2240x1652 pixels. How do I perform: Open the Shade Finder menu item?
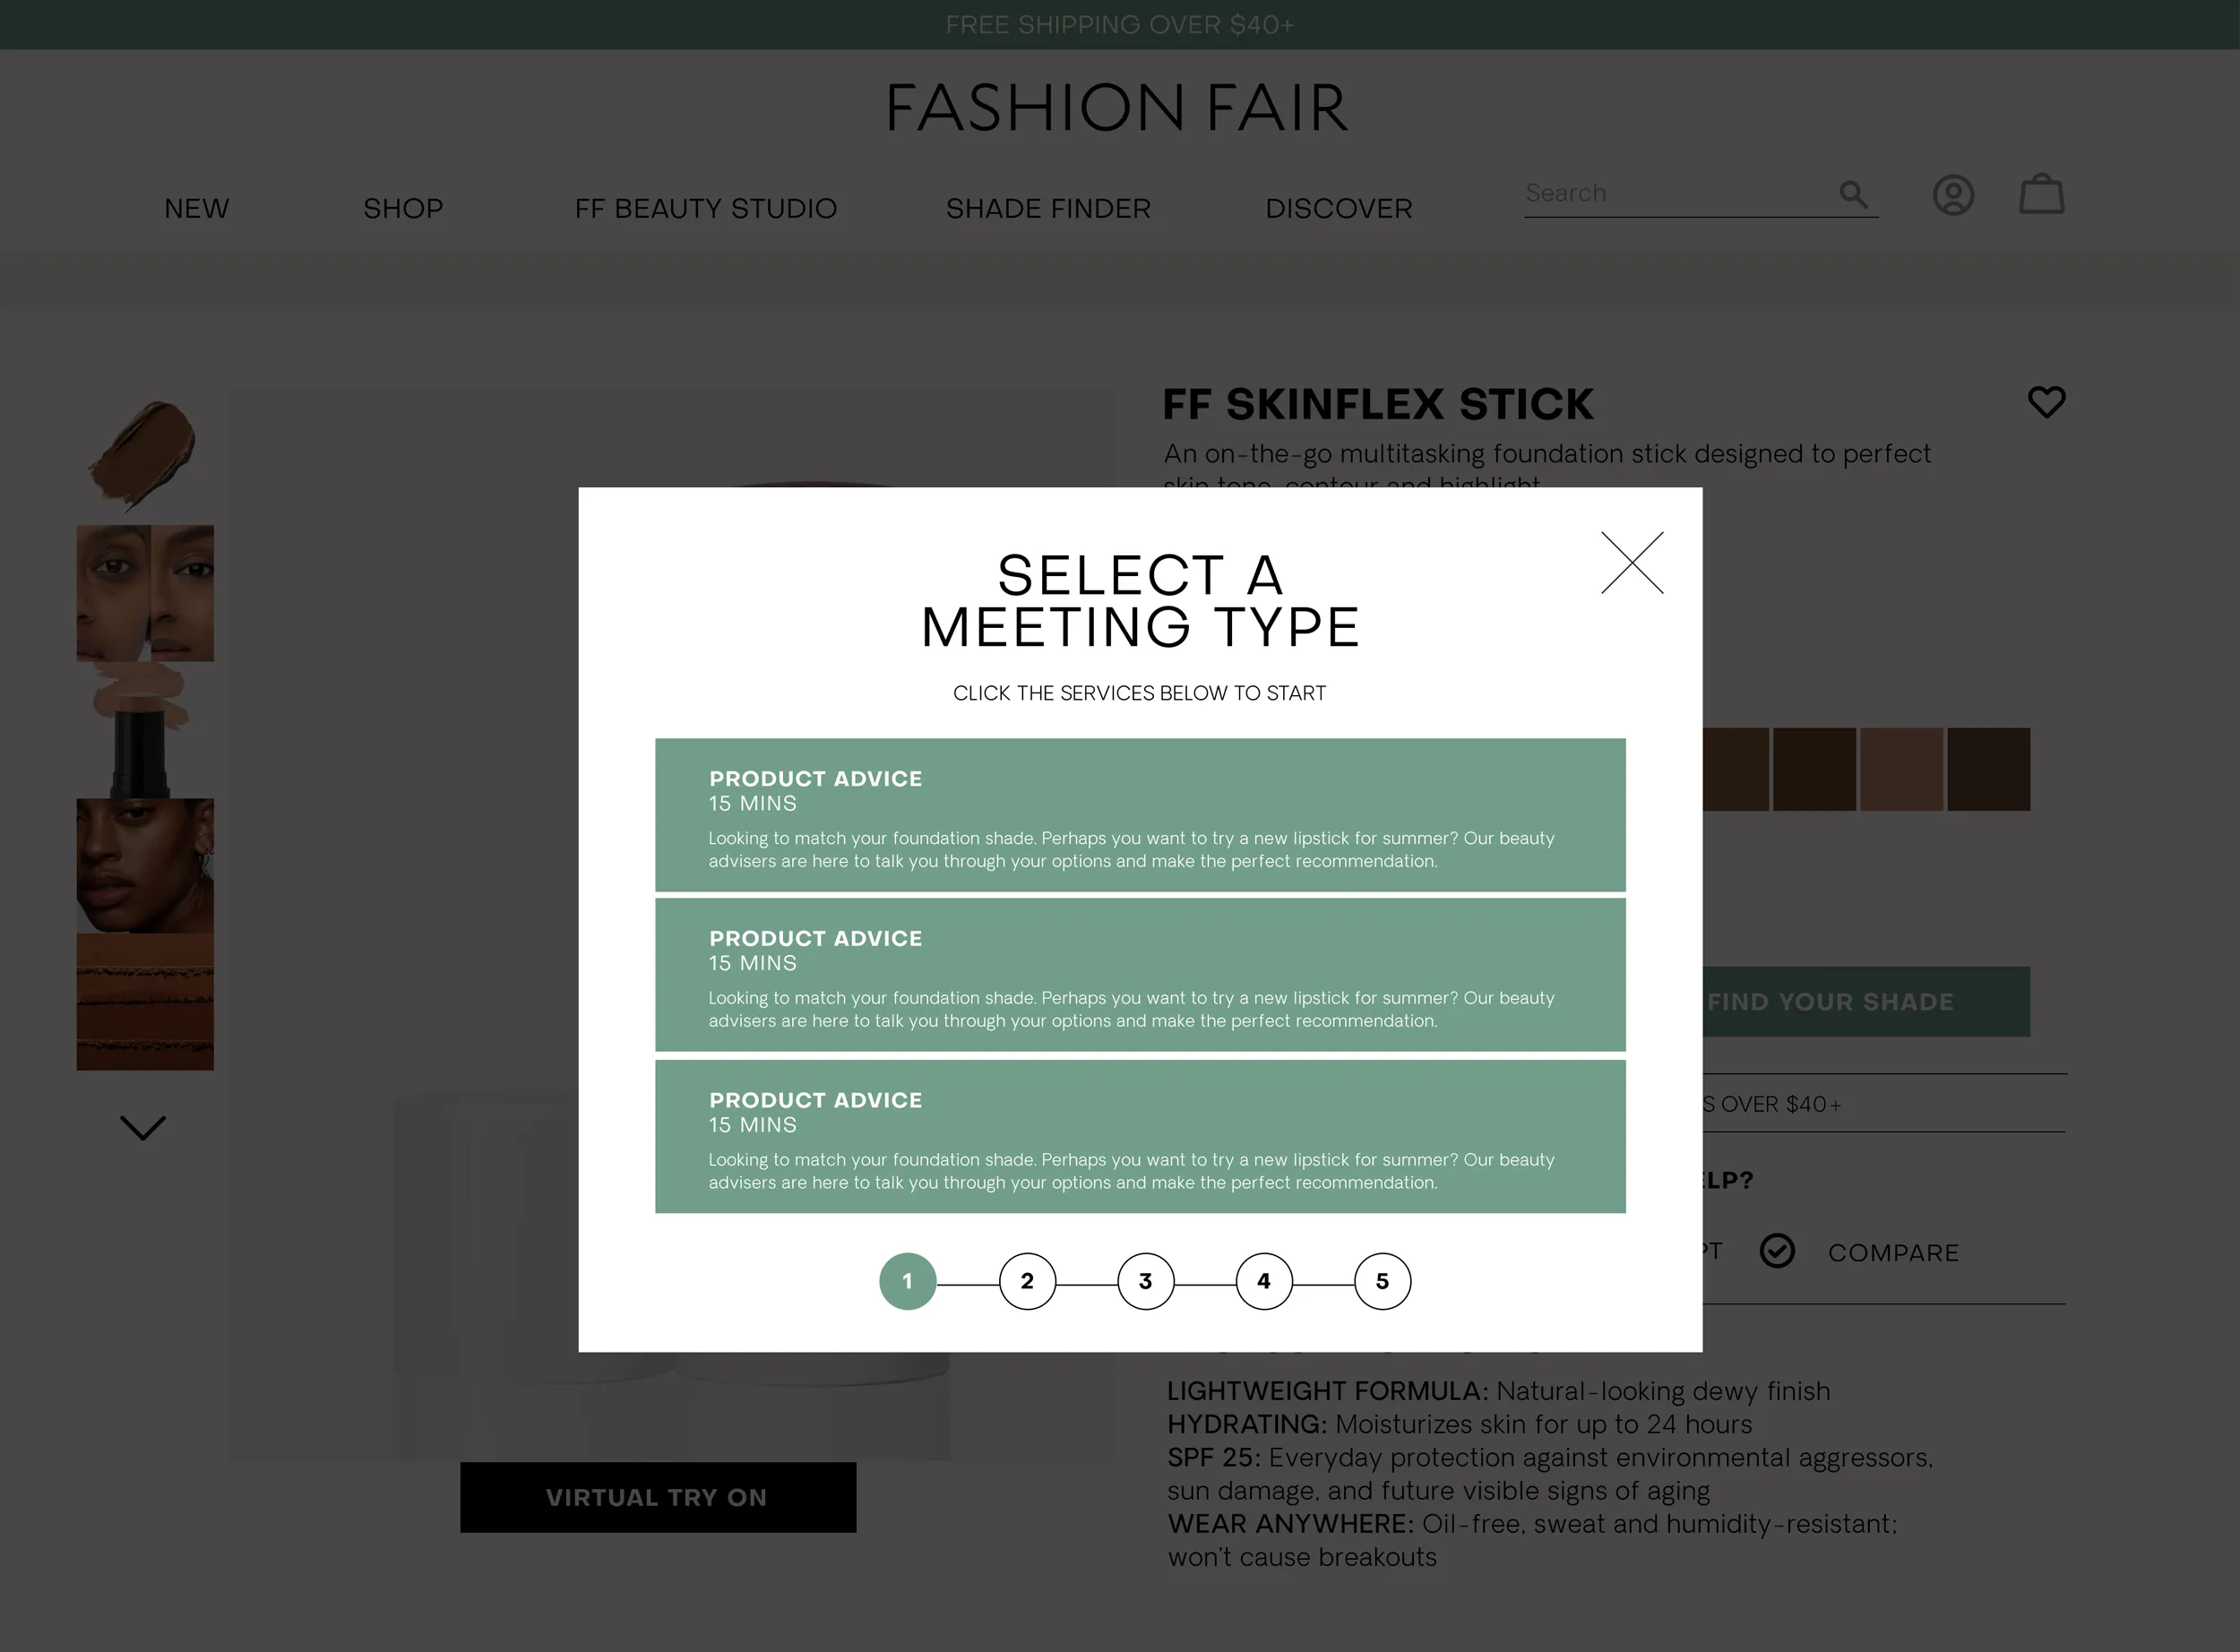tap(1048, 208)
